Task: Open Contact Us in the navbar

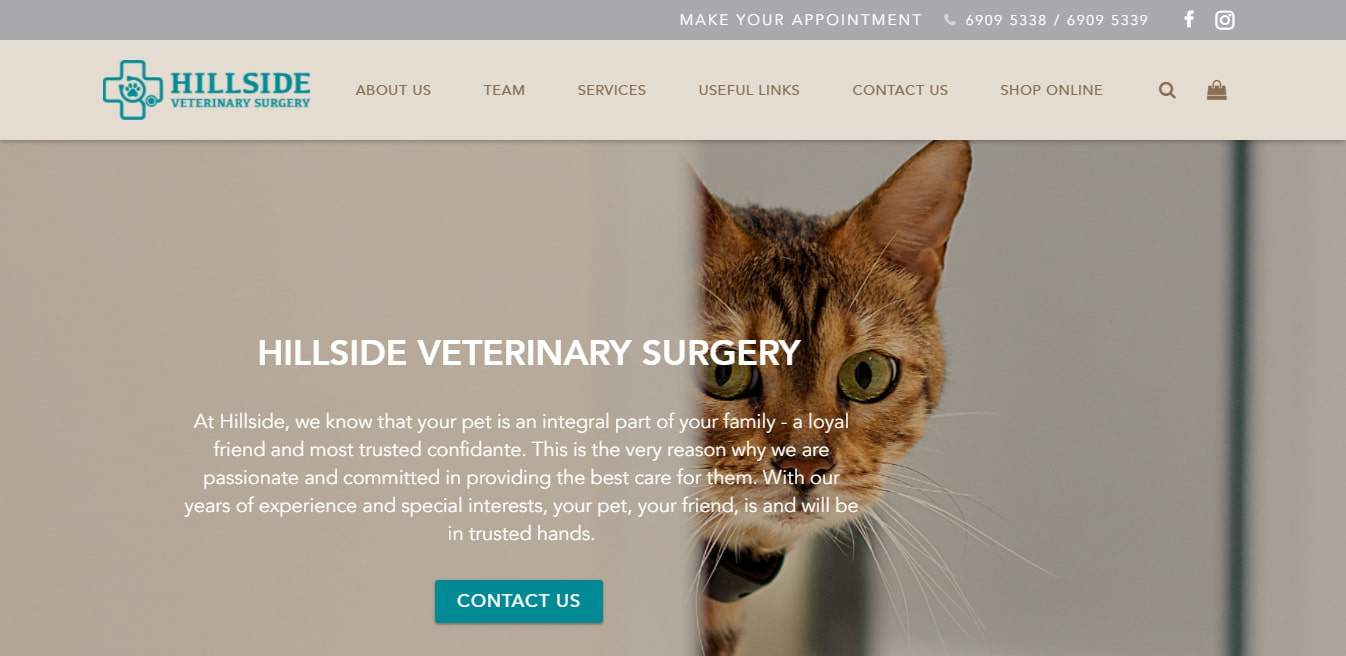Action: (900, 90)
